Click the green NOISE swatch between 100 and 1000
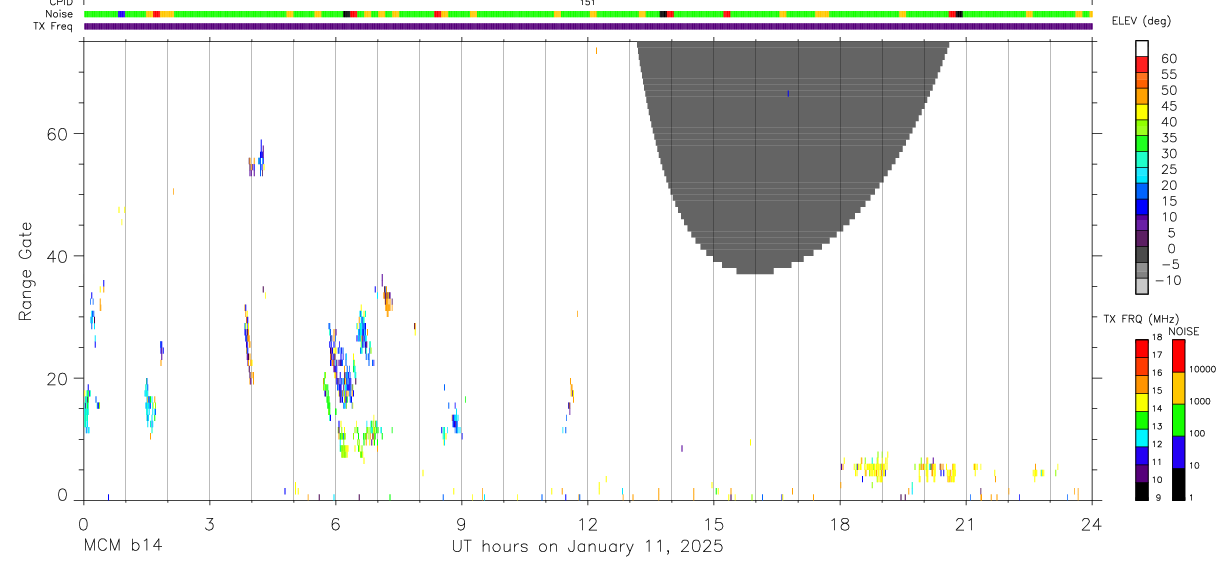 pyautogui.click(x=1179, y=420)
